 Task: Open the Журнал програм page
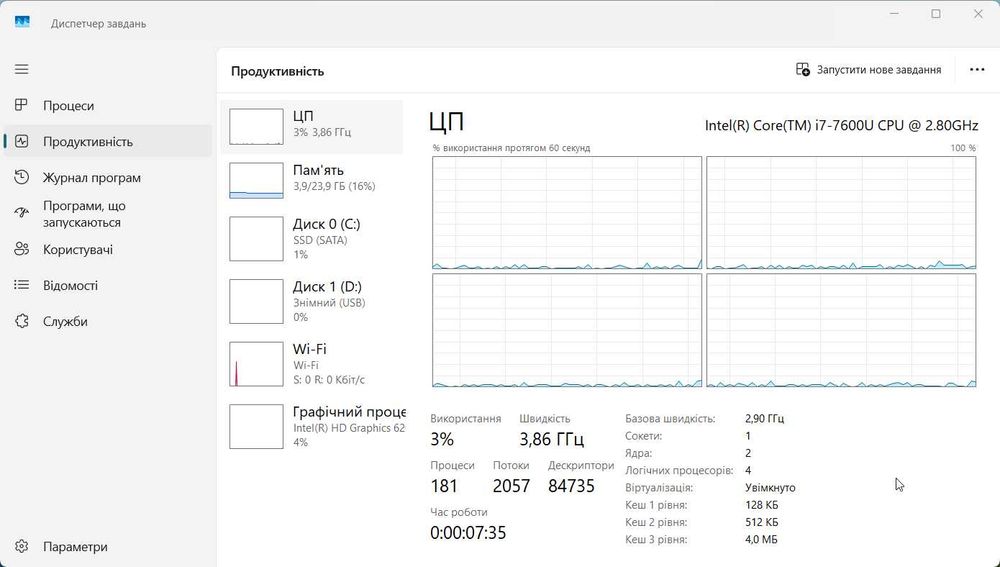click(108, 177)
